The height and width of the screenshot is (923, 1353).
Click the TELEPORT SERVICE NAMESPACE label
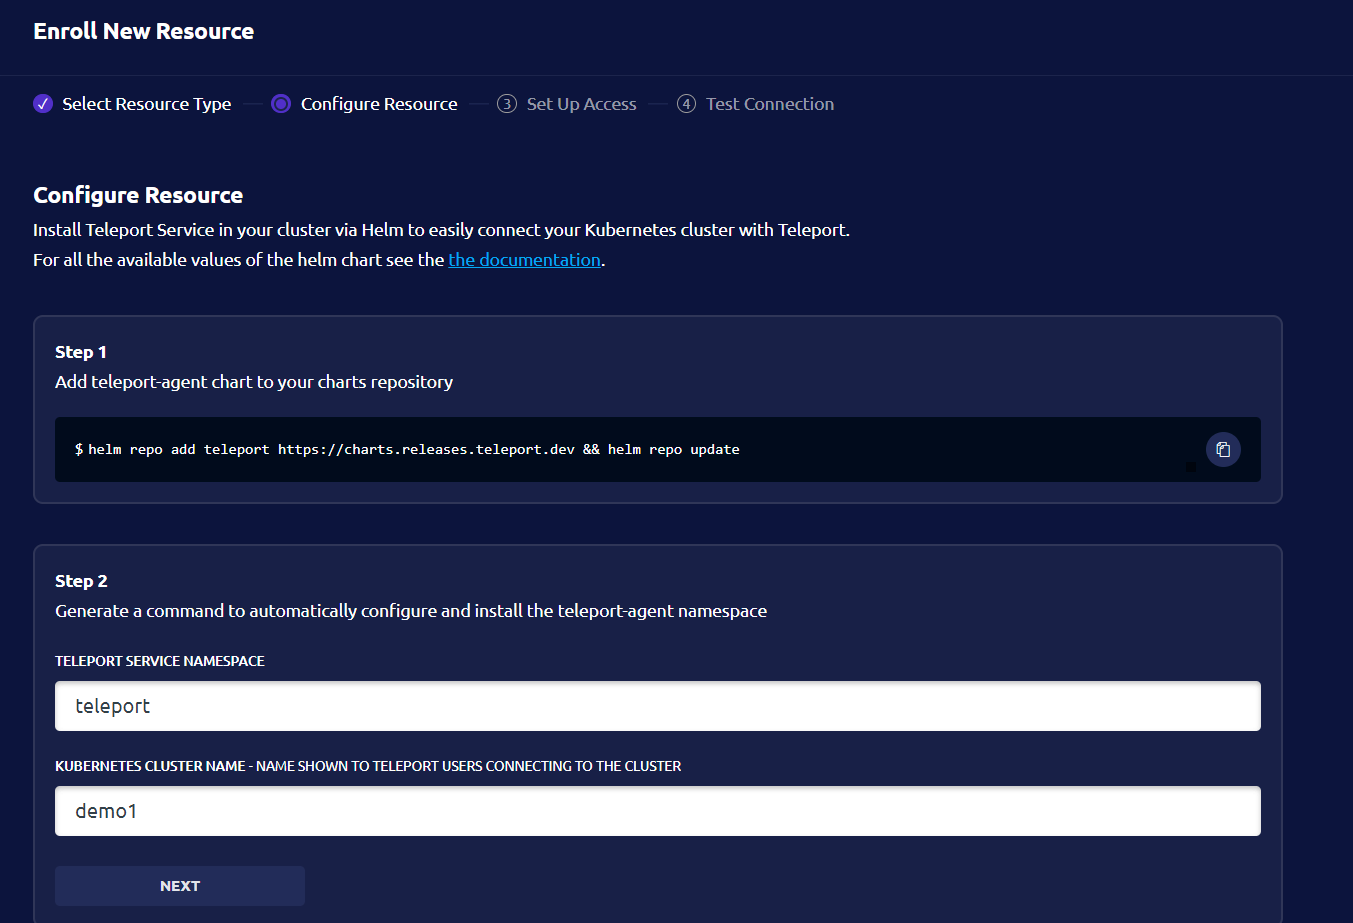point(160,661)
